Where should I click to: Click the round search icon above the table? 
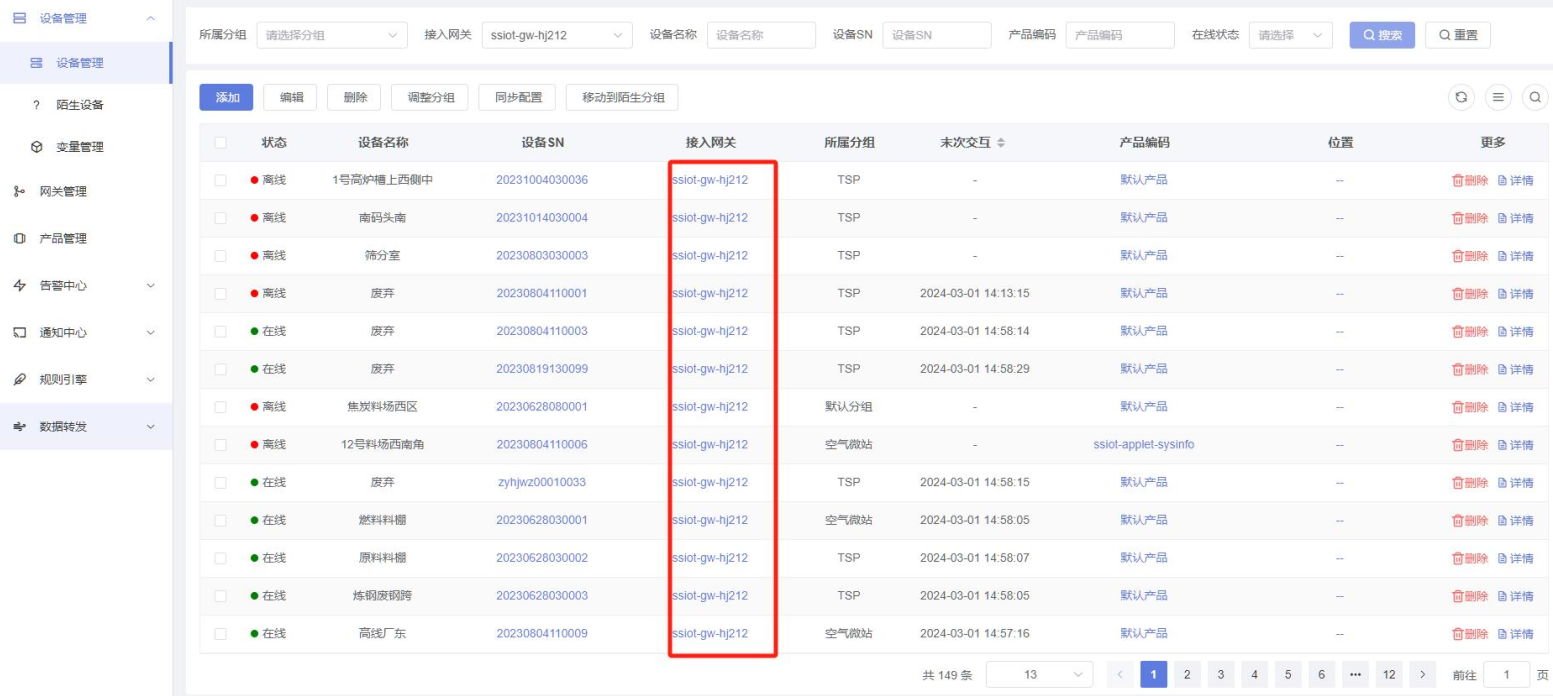(x=1533, y=97)
